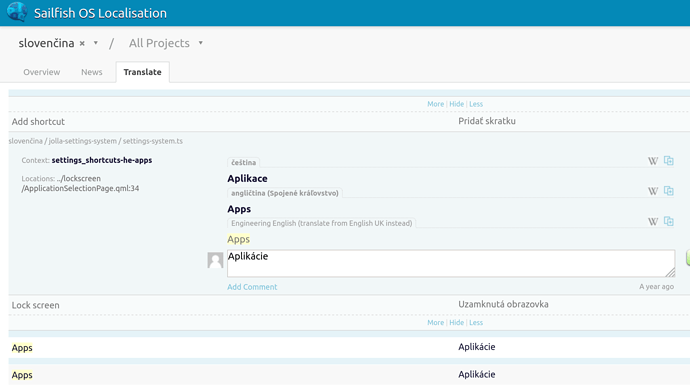690x389 pixels.
Task: Select the Uzamknutá obrazovka translation text
Action: click(503, 304)
